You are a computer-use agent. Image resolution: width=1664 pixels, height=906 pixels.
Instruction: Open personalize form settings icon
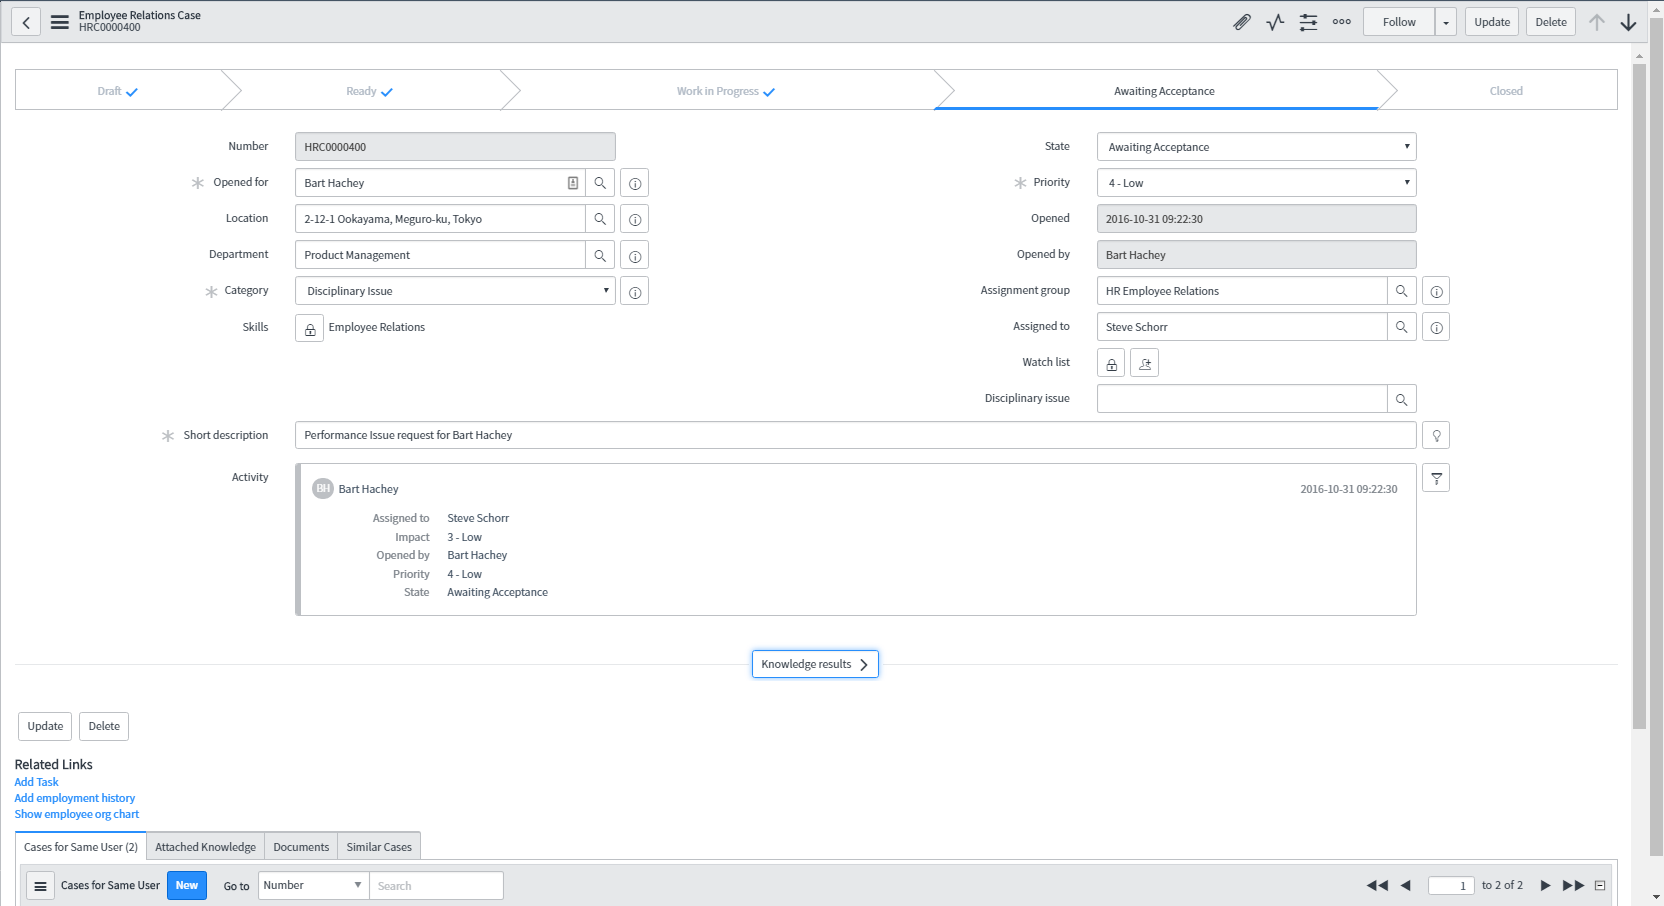[x=1308, y=22]
